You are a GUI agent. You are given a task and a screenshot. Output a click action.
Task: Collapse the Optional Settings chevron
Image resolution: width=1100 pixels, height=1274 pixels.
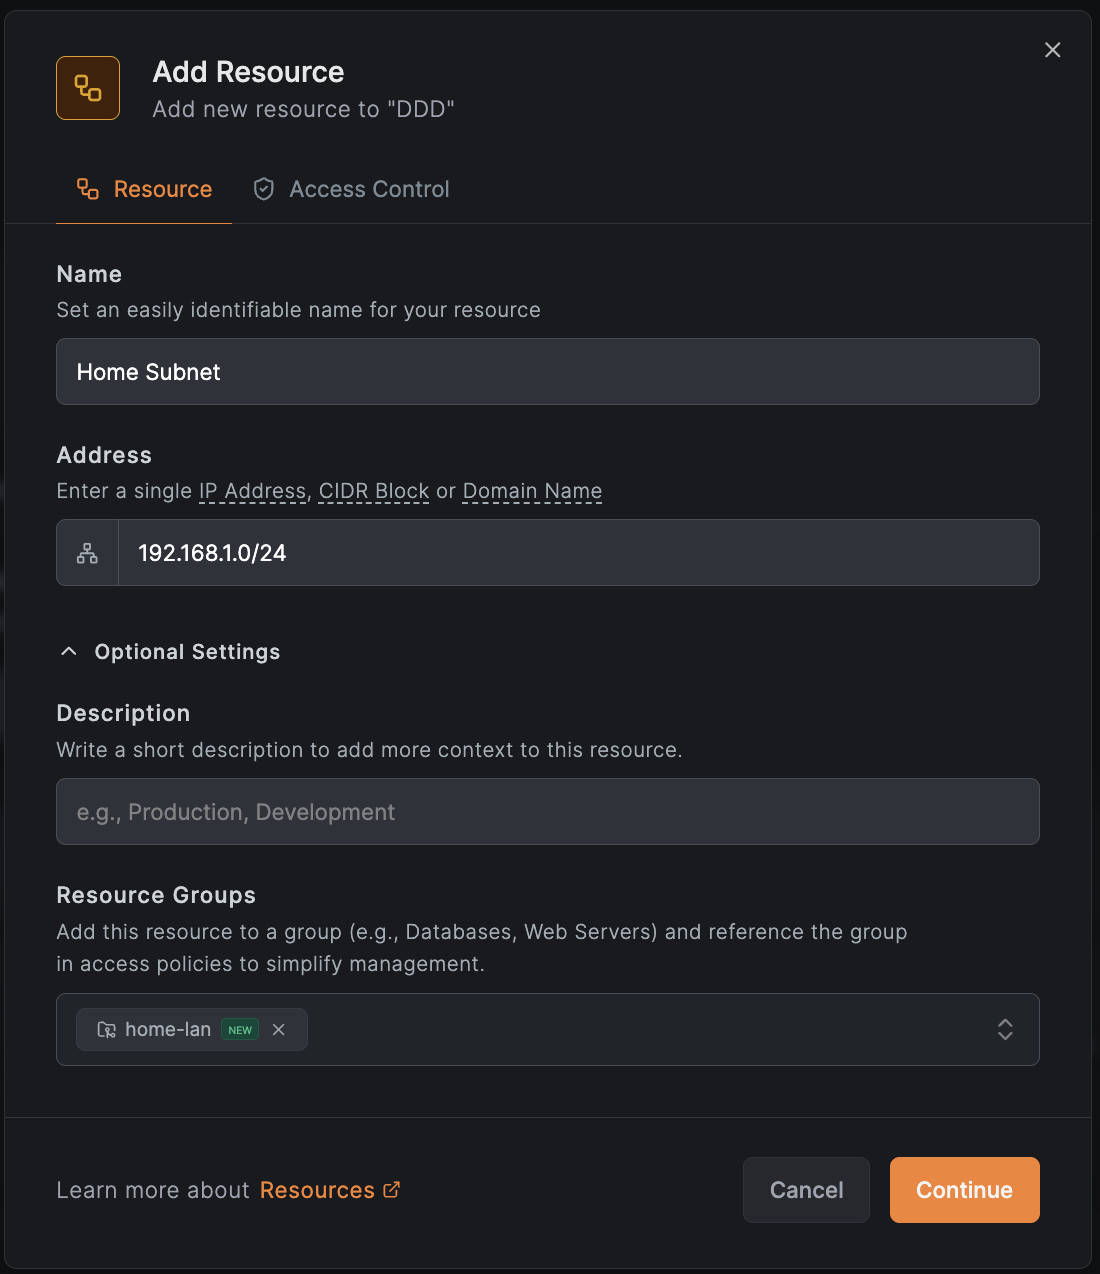69,652
